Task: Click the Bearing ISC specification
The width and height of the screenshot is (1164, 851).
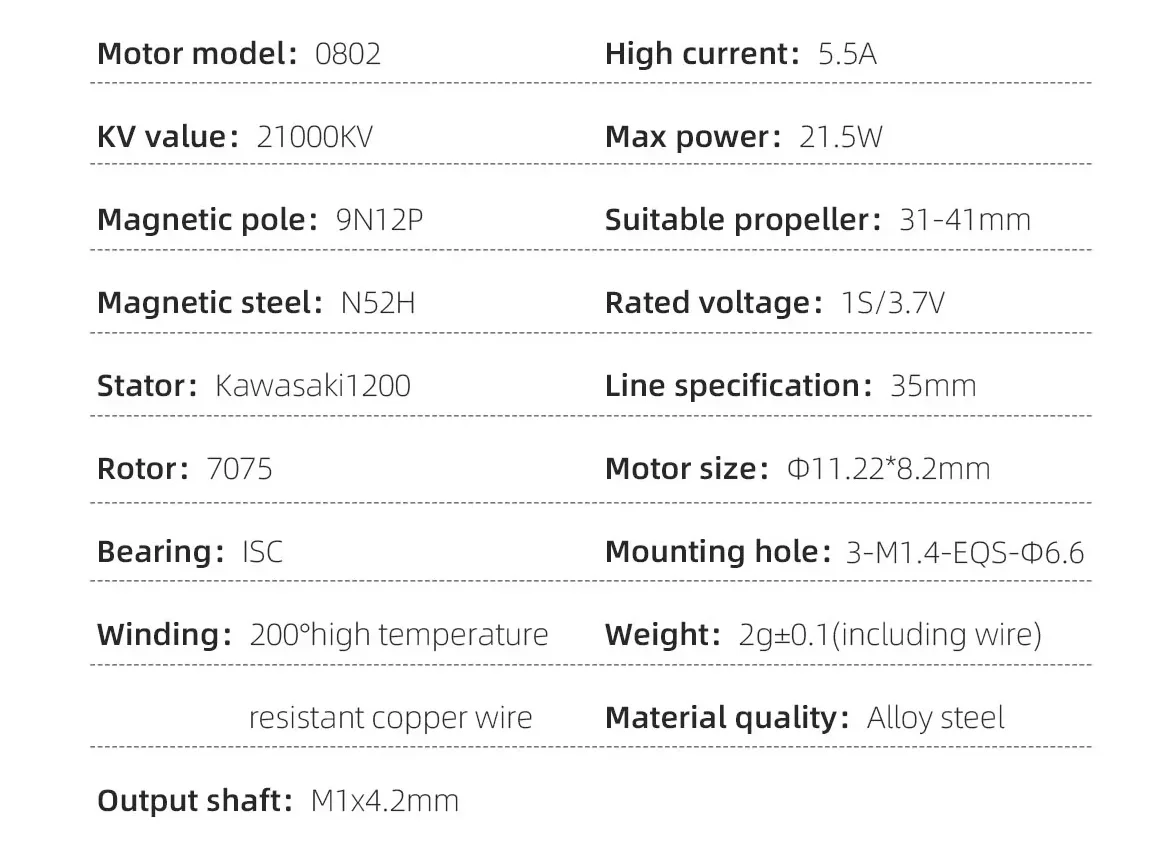Action: coord(190,552)
